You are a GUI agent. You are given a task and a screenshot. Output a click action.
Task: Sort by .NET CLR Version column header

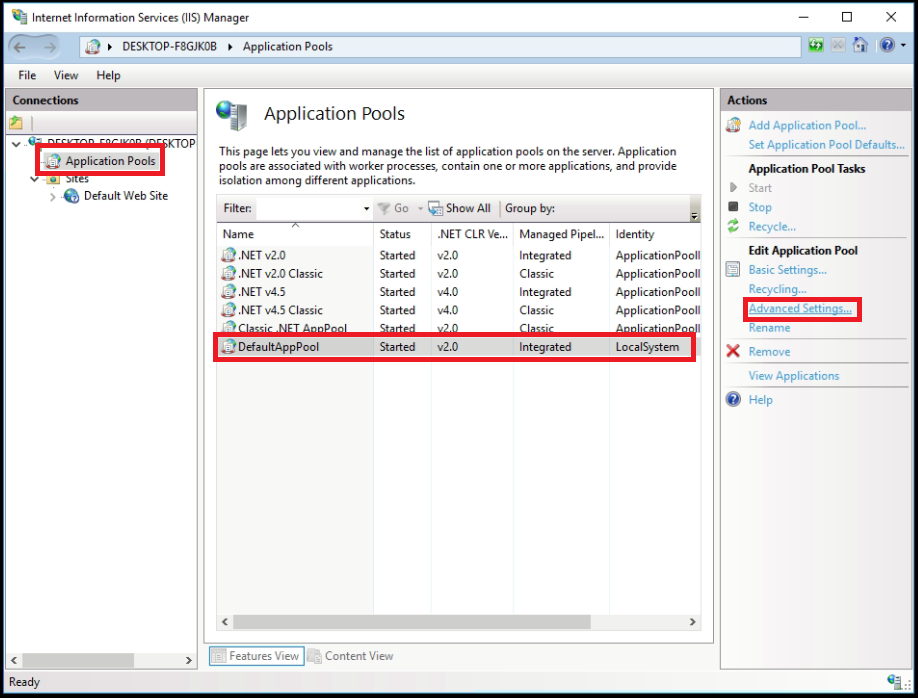pos(472,234)
